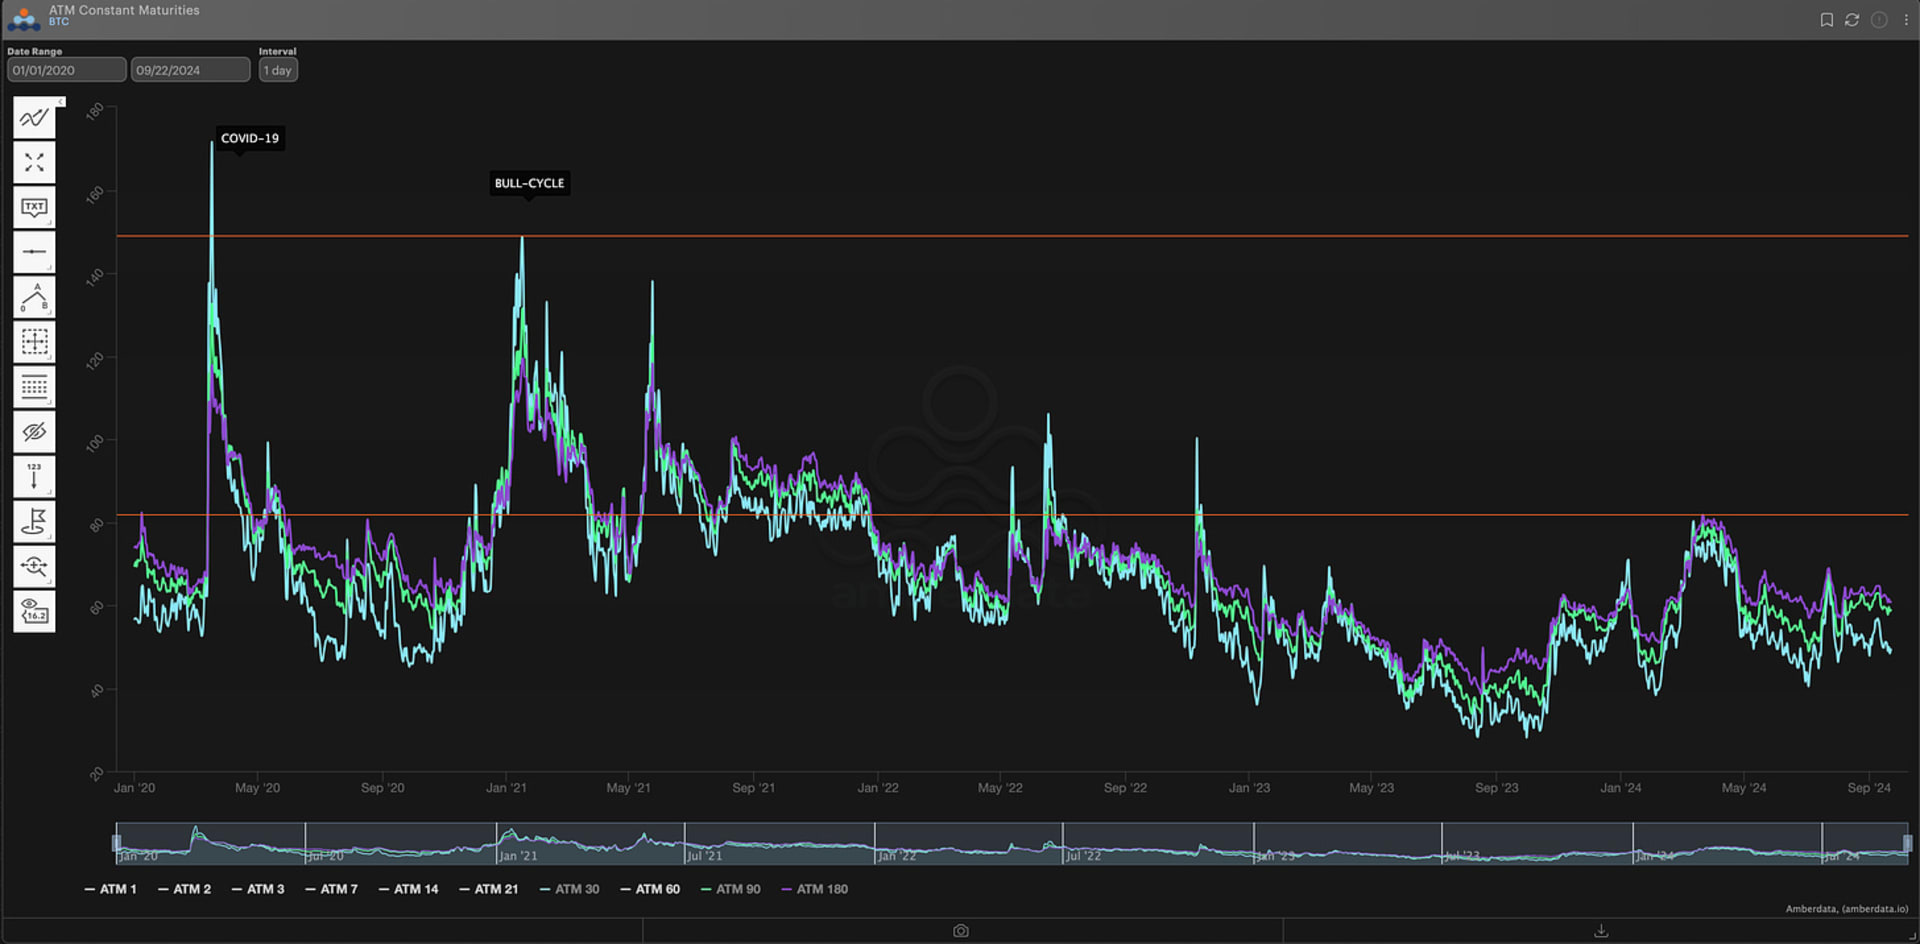Click the left range slider handle
This screenshot has width=1920, height=944.
tap(117, 843)
